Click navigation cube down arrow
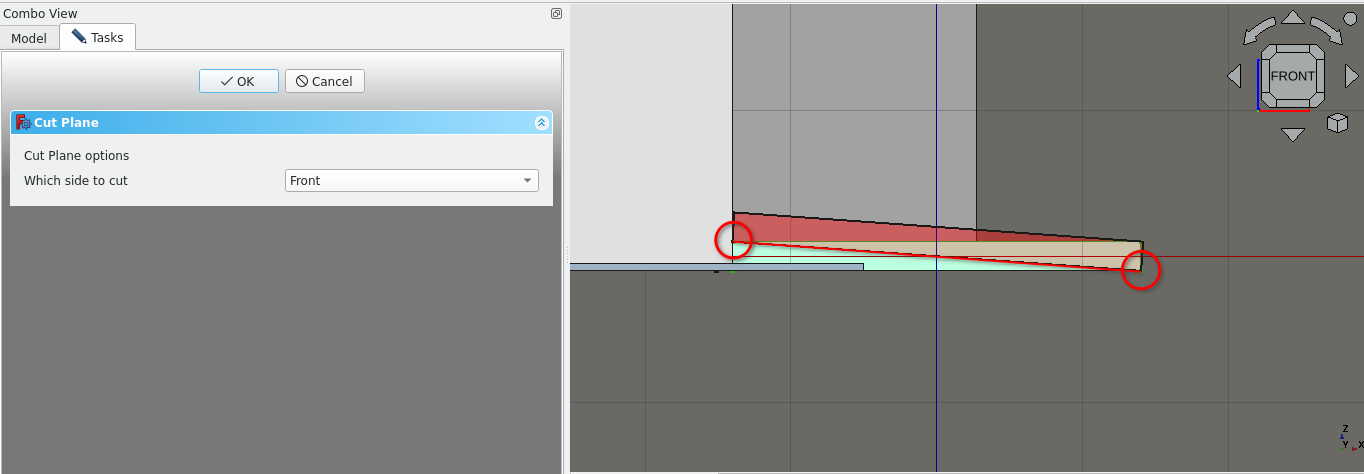Screen dimensions: 1364x474 click(1293, 134)
